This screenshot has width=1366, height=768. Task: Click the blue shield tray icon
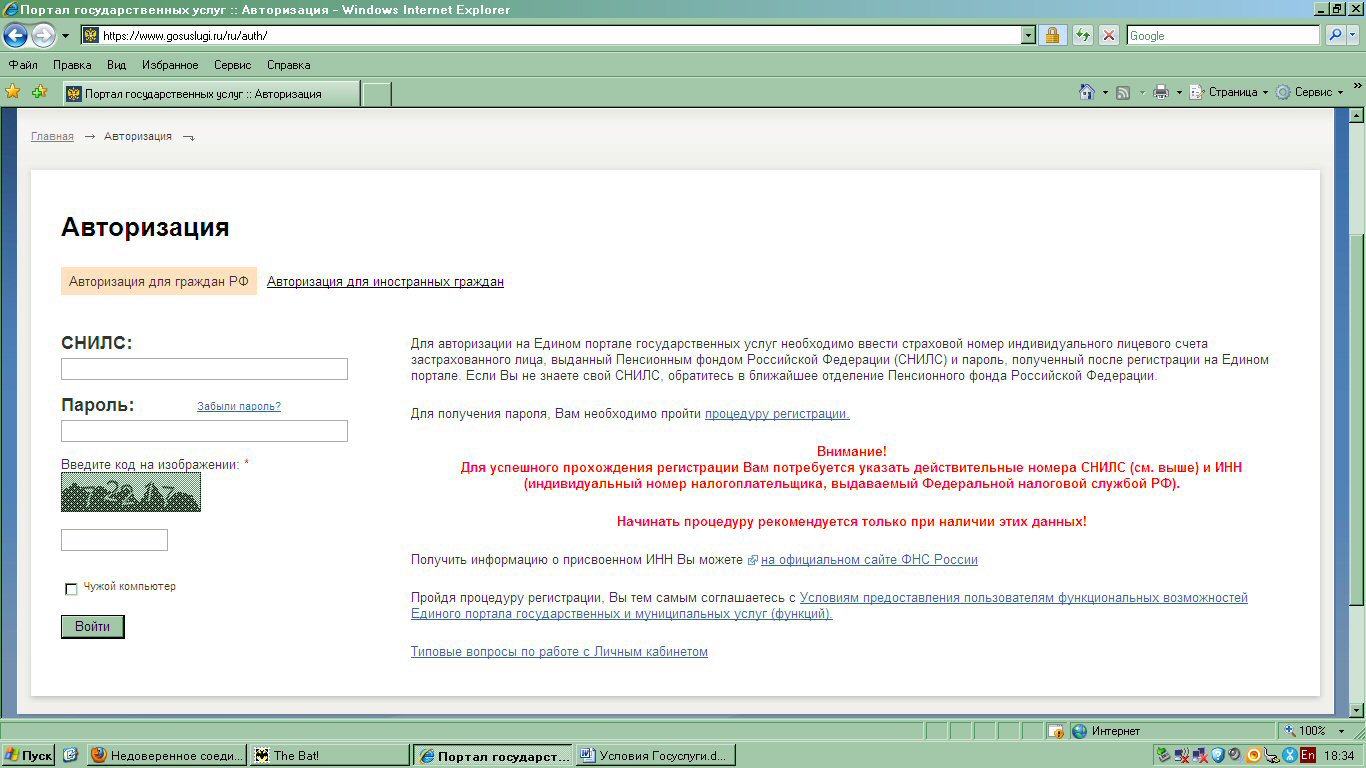tap(1217, 756)
